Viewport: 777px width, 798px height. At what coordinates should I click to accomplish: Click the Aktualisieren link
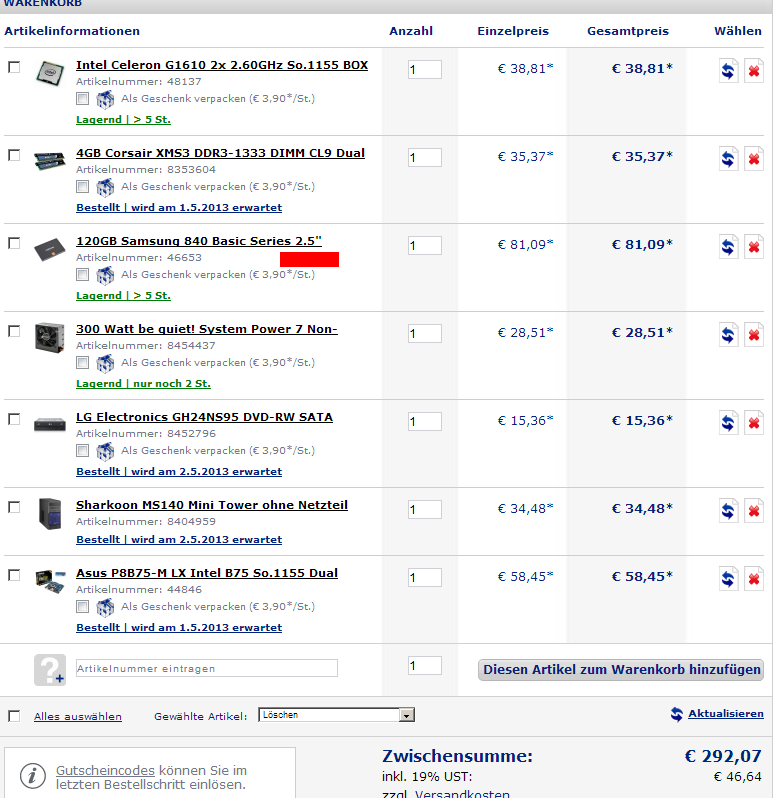pyautogui.click(x=726, y=714)
